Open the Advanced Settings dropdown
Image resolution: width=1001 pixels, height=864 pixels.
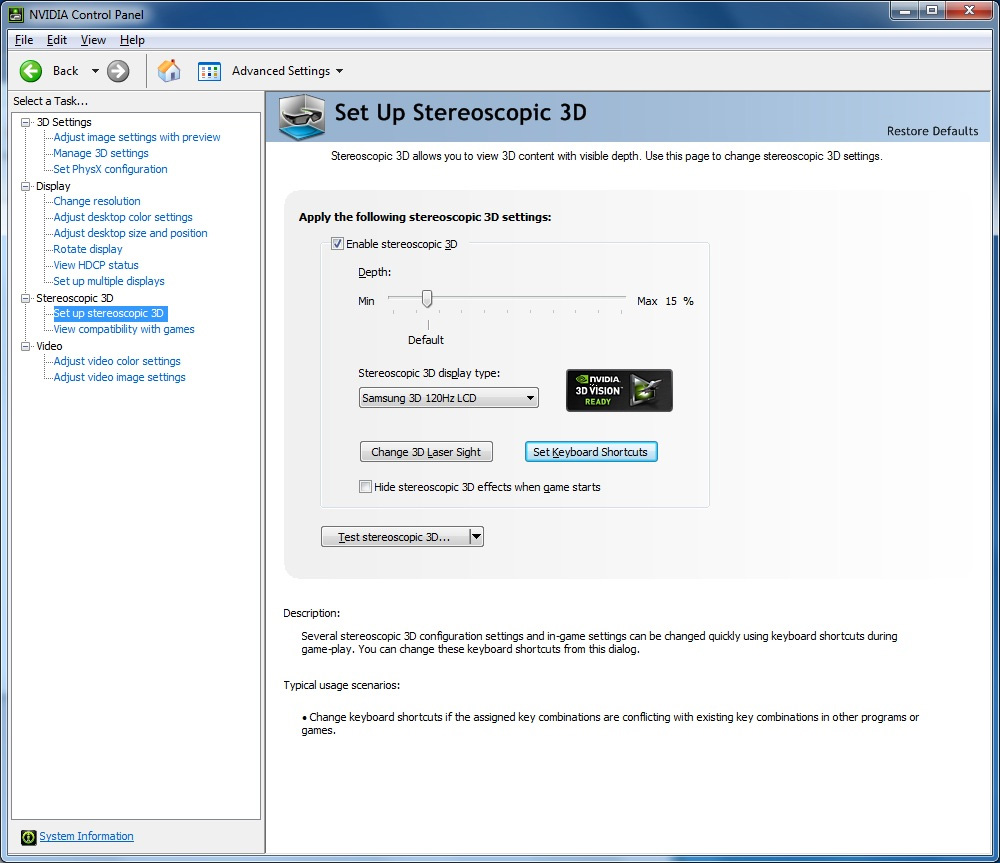(339, 71)
